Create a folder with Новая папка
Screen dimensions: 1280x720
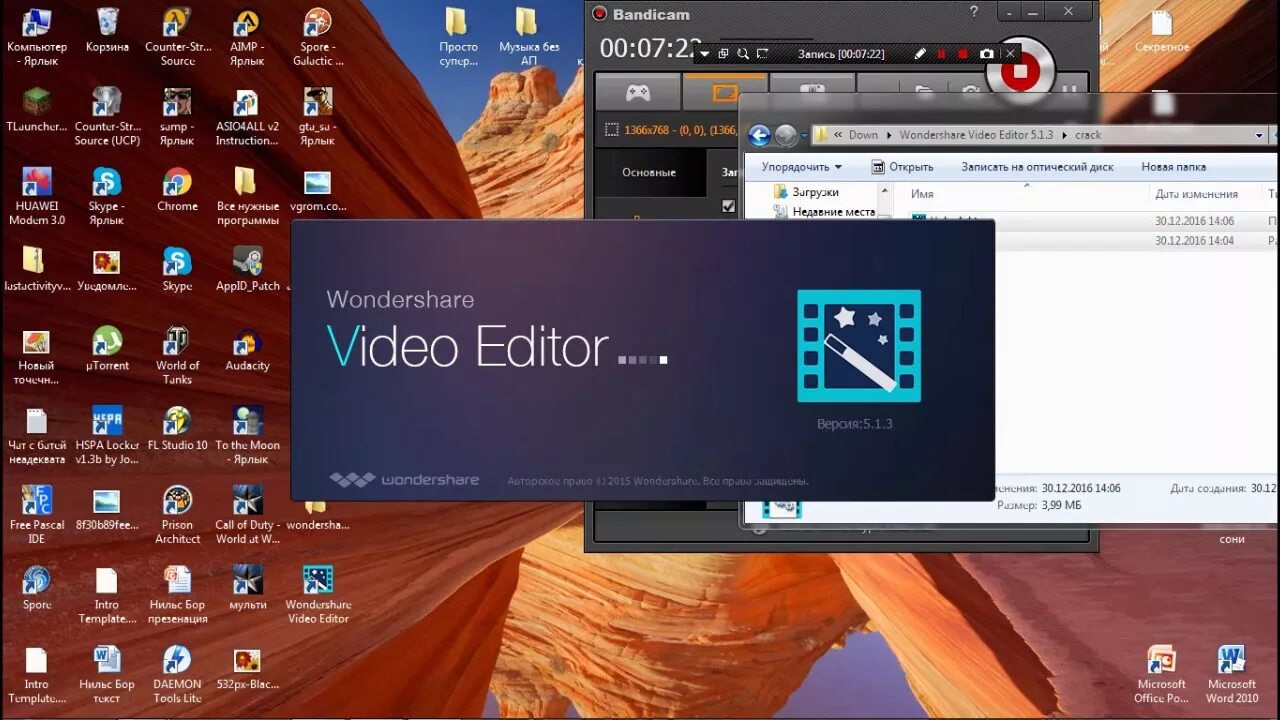(x=1173, y=167)
